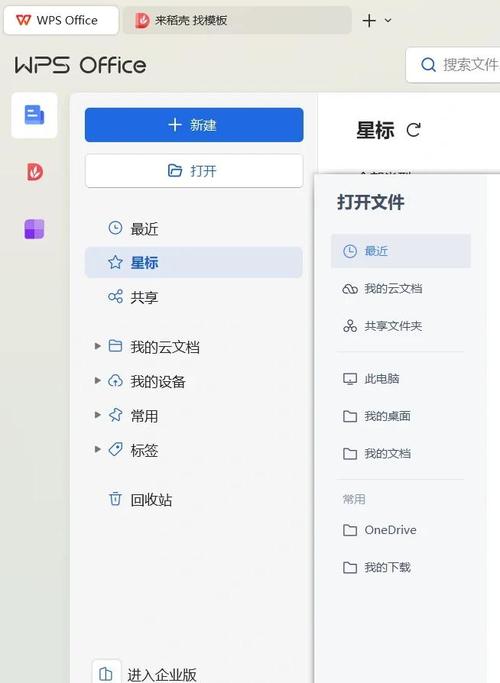This screenshot has width=500, height=683.
Task: Click the folder icon beside sidebar 我的云文档
Action: tap(115, 346)
